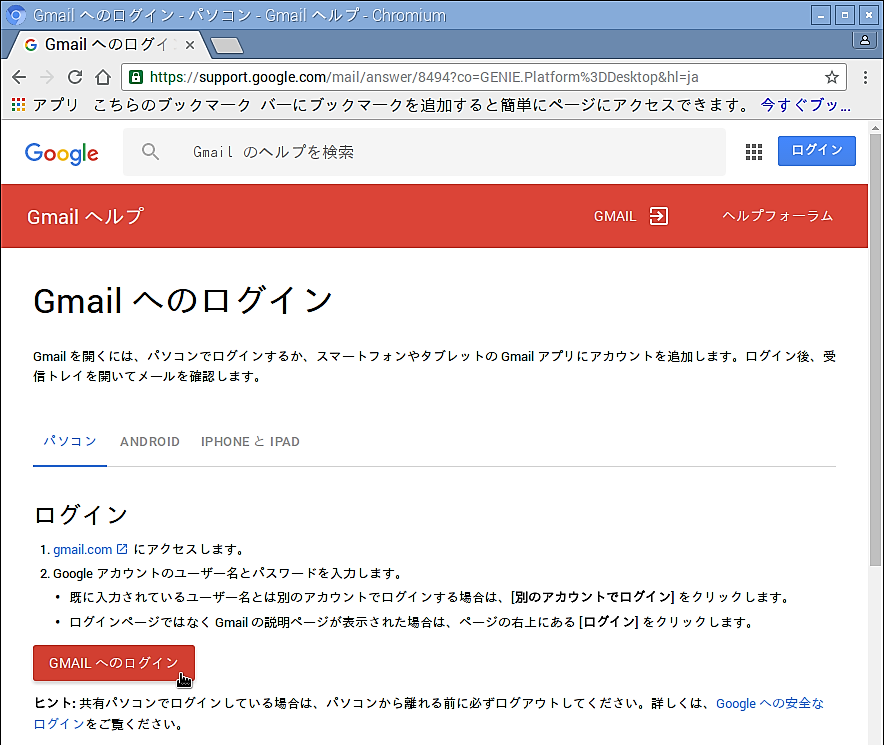
Task: Click the URL address bar
Action: coord(484,77)
